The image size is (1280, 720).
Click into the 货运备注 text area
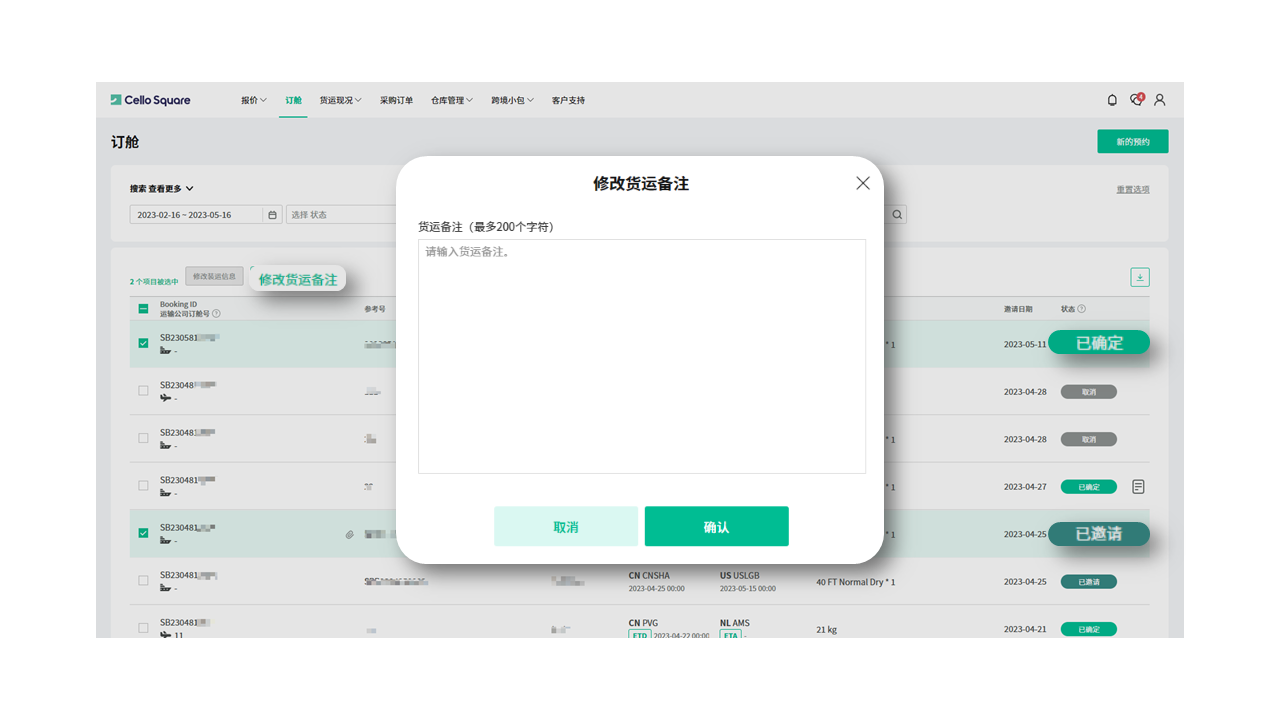[x=641, y=356]
